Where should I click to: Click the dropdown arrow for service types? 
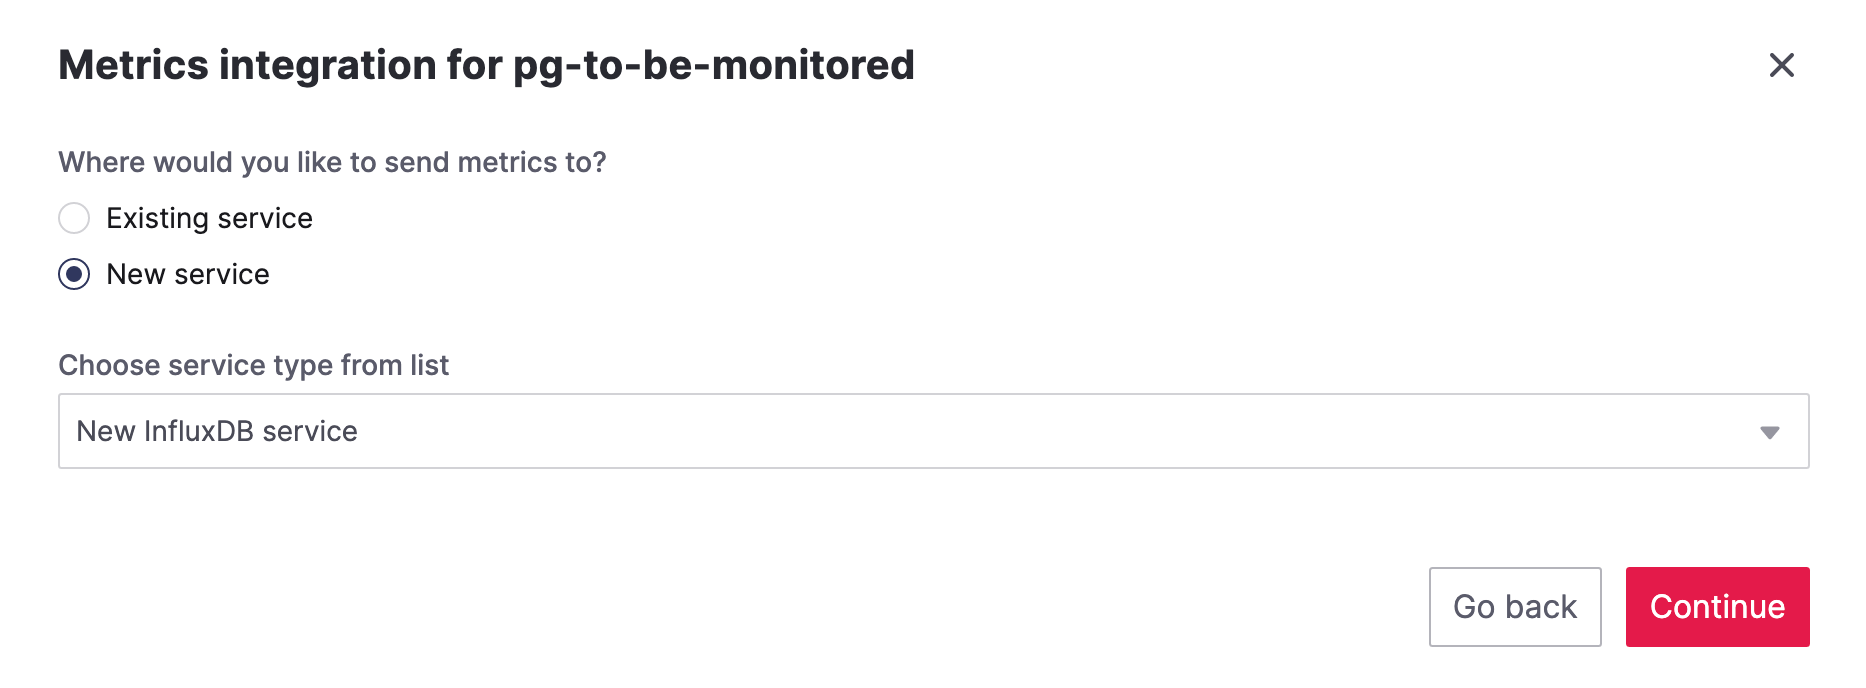1771,432
